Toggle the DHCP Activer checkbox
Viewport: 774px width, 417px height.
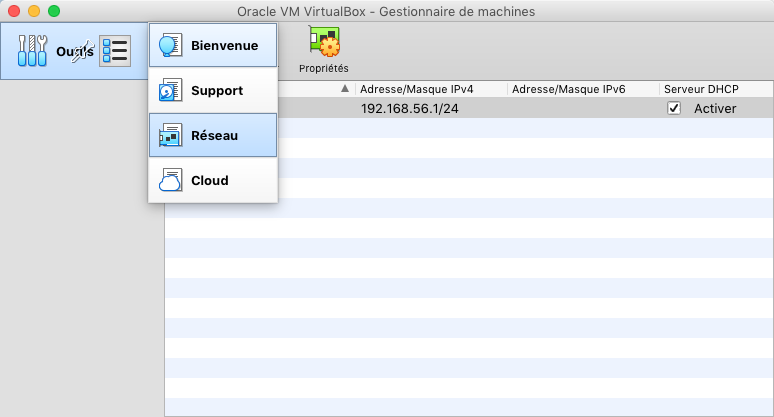pos(674,108)
